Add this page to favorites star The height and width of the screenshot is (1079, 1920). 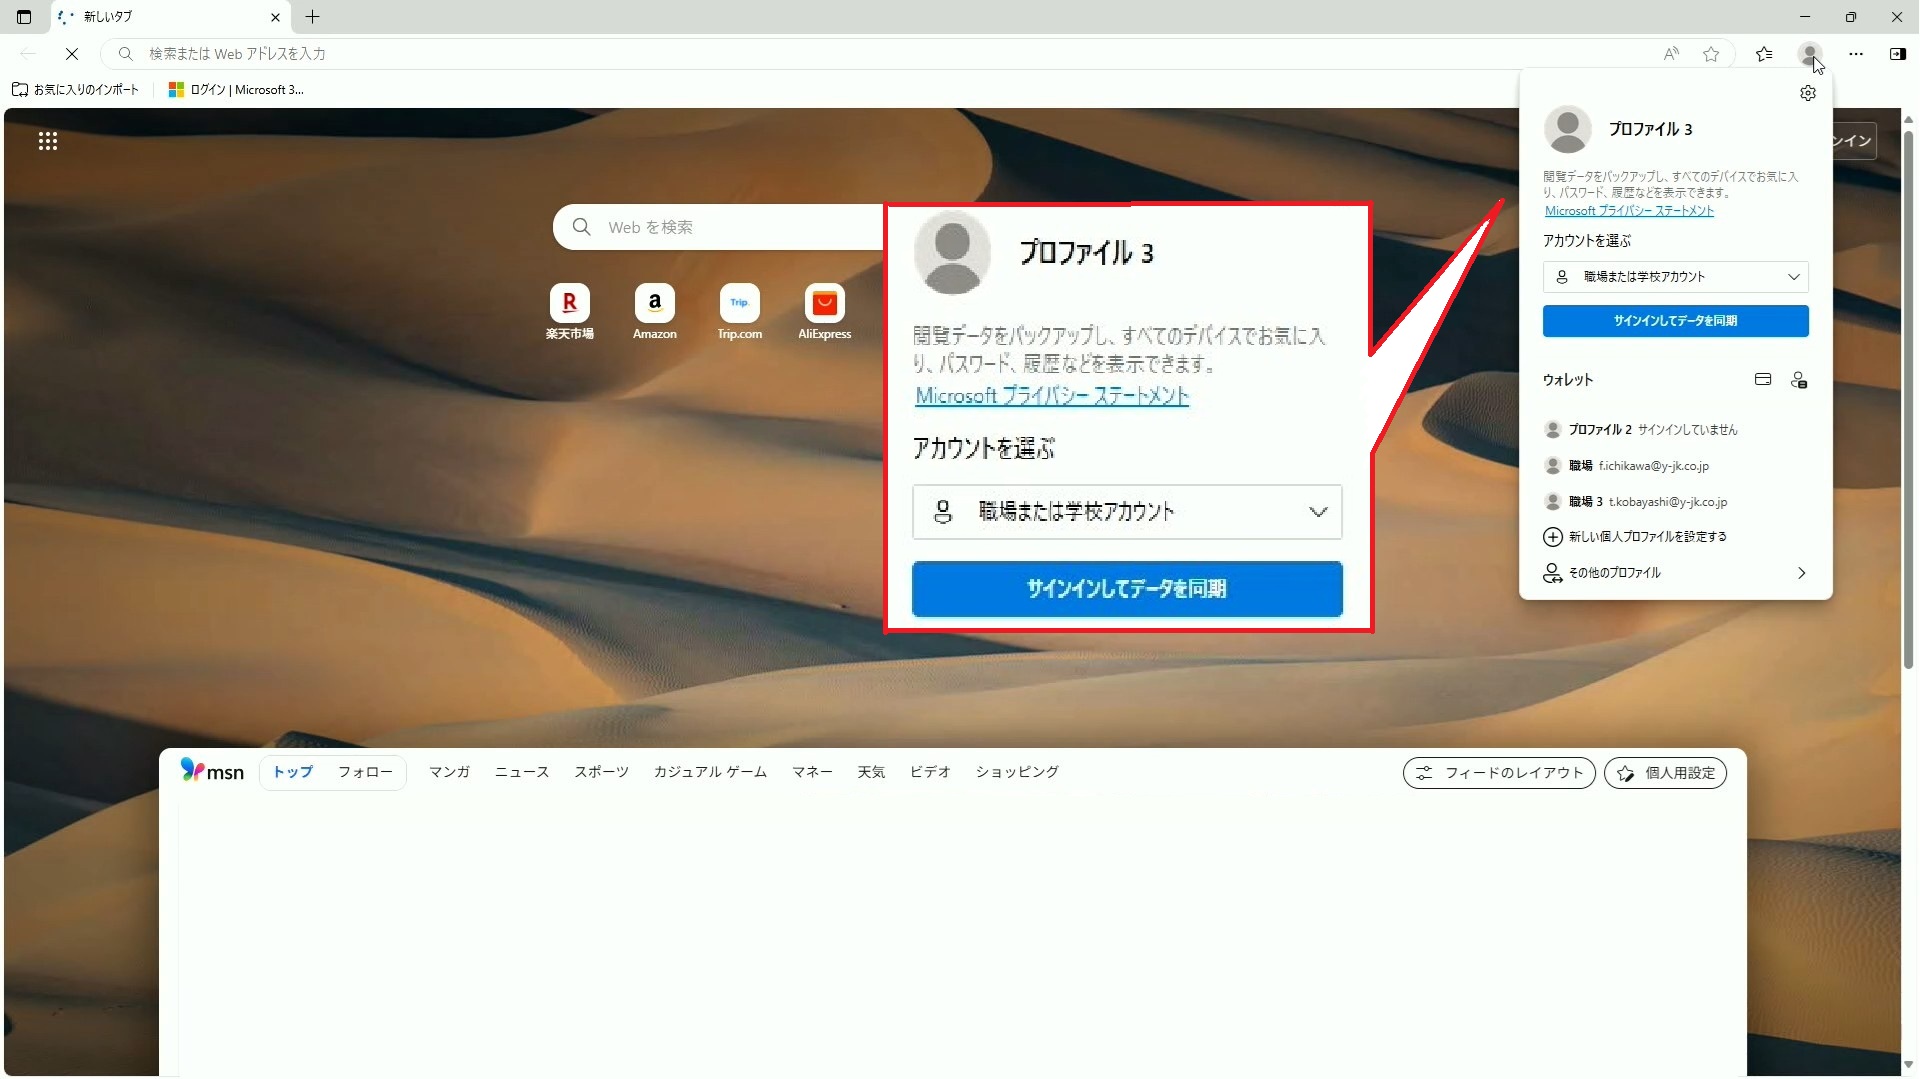tap(1711, 54)
